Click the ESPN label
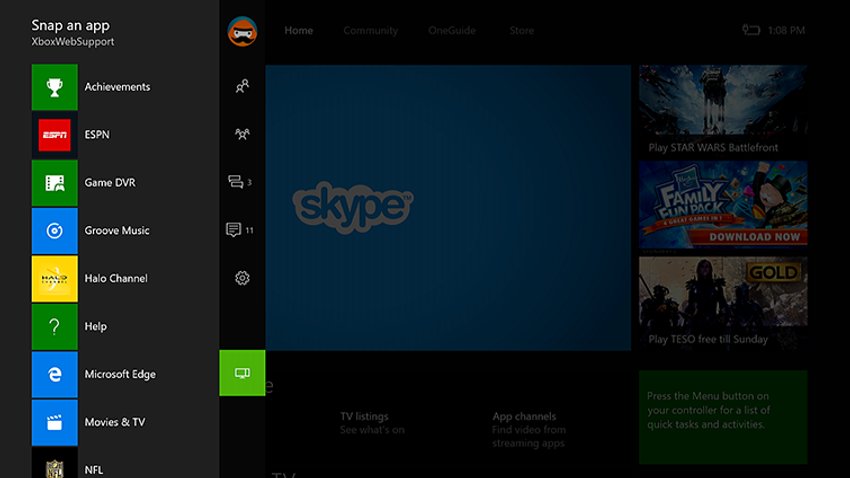850x478 pixels. (x=97, y=134)
